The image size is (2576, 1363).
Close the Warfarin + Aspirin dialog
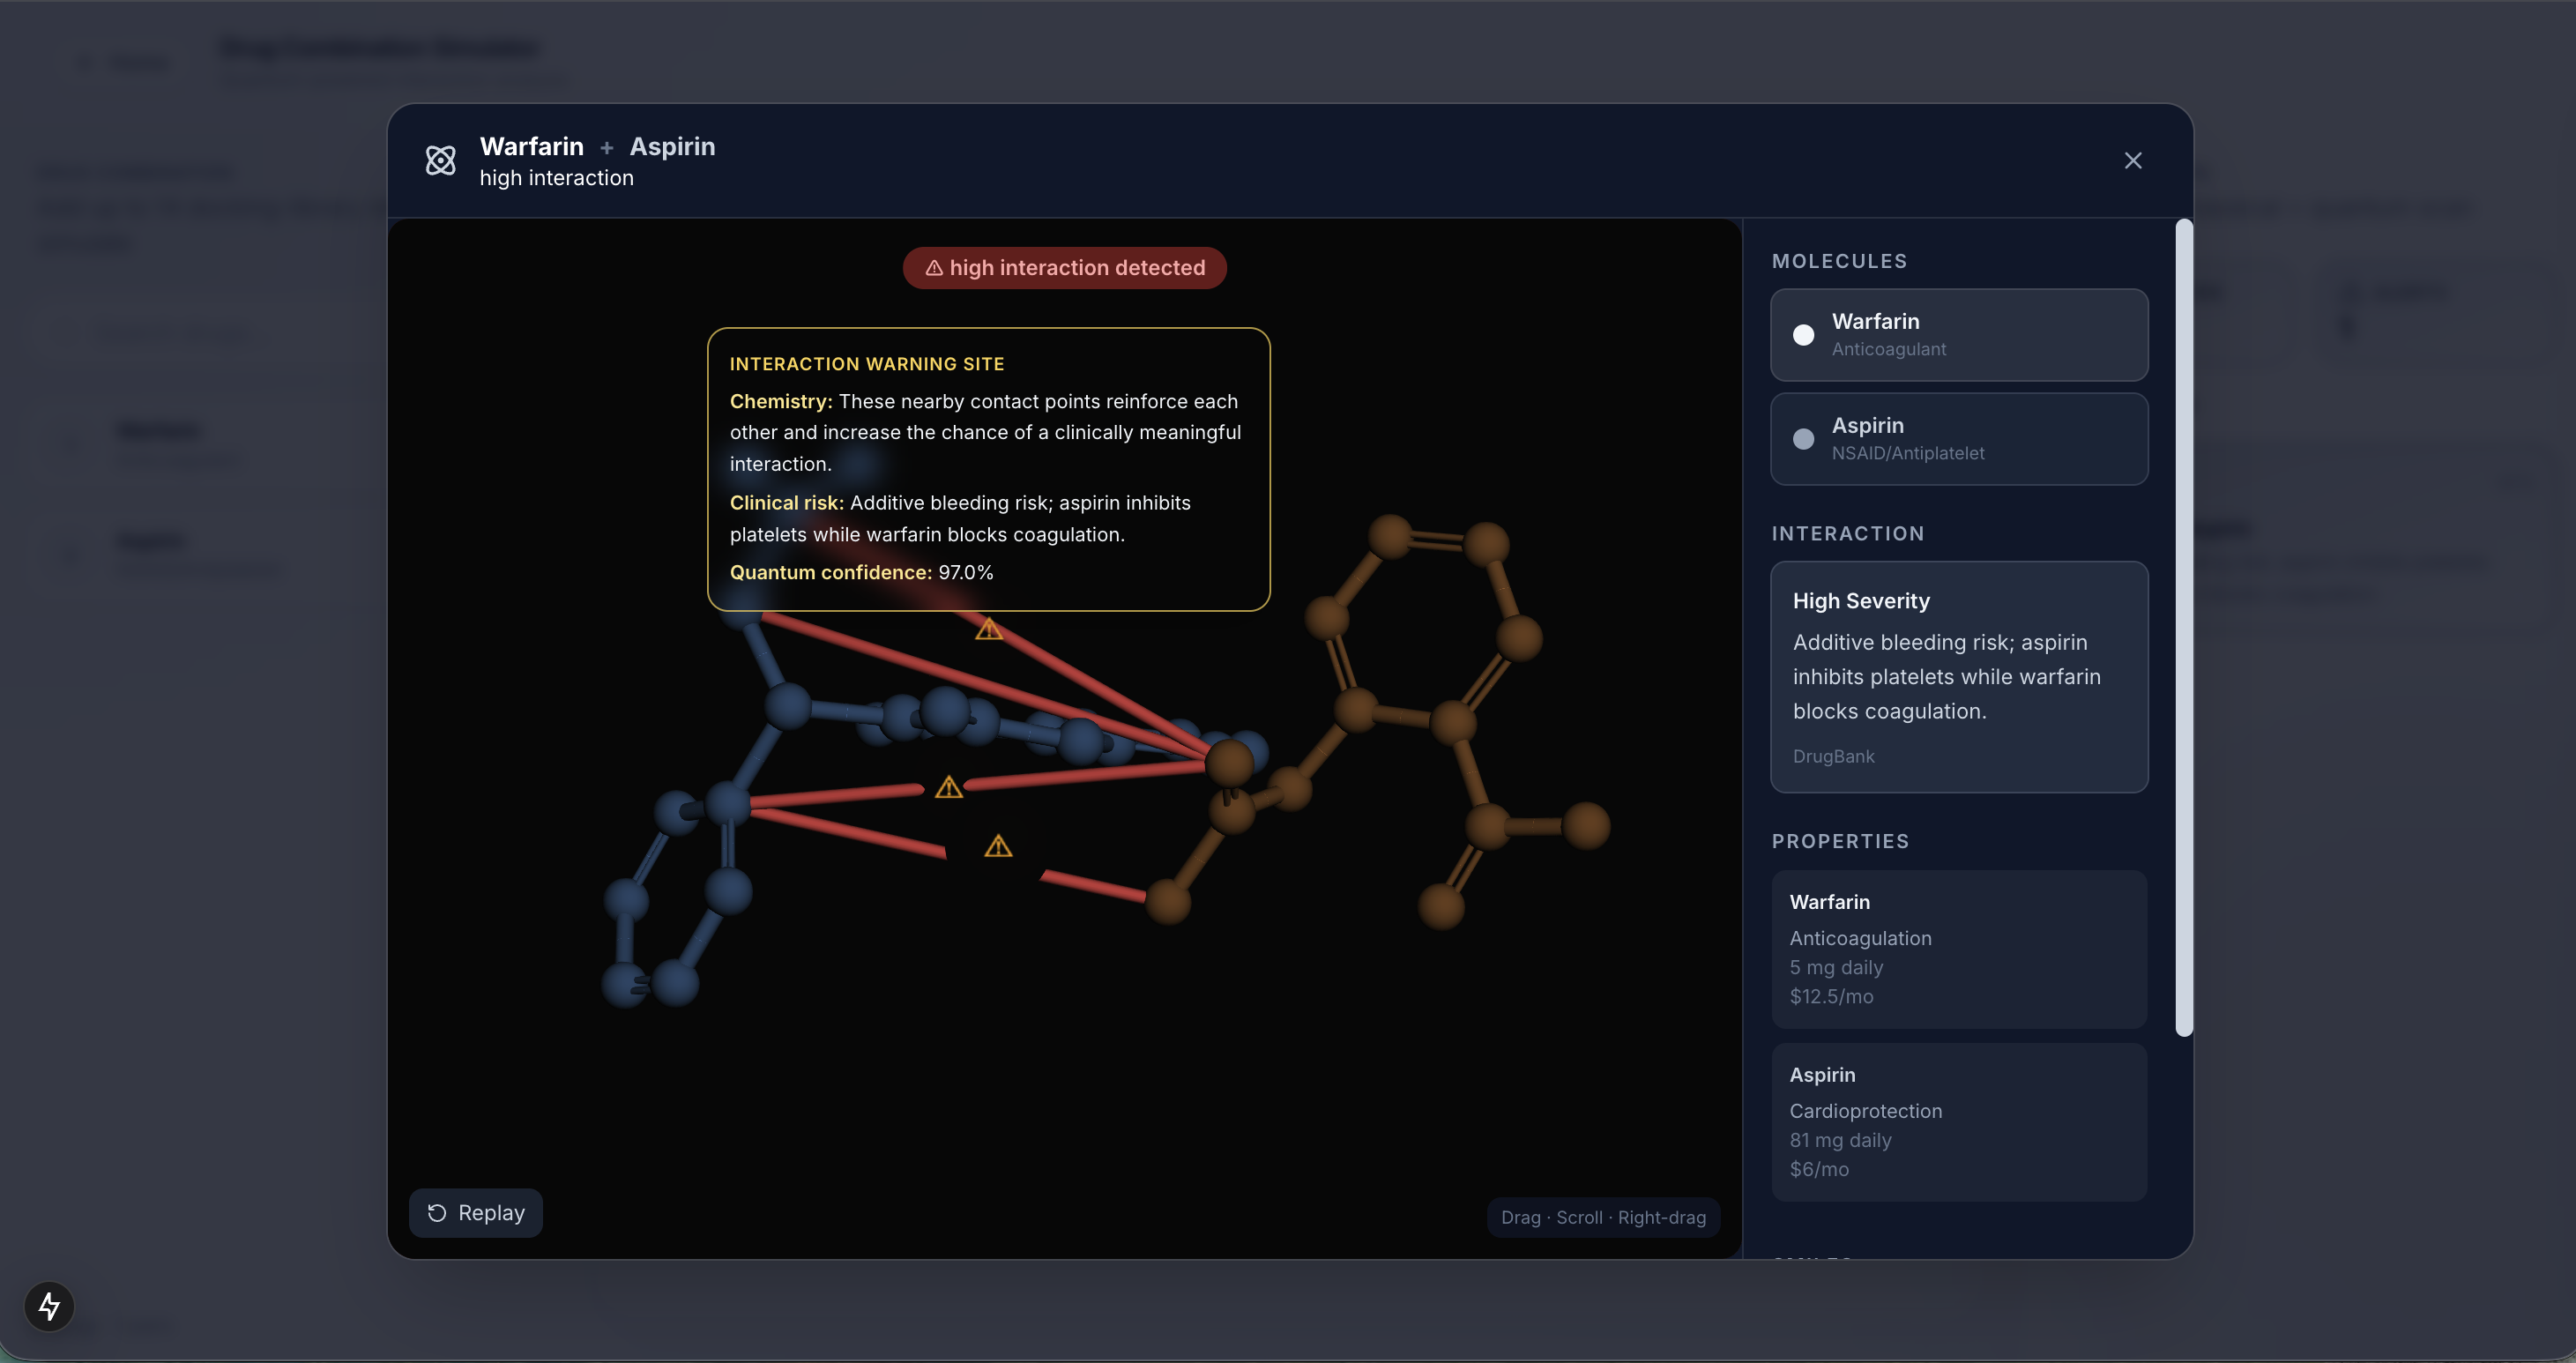click(x=2132, y=160)
